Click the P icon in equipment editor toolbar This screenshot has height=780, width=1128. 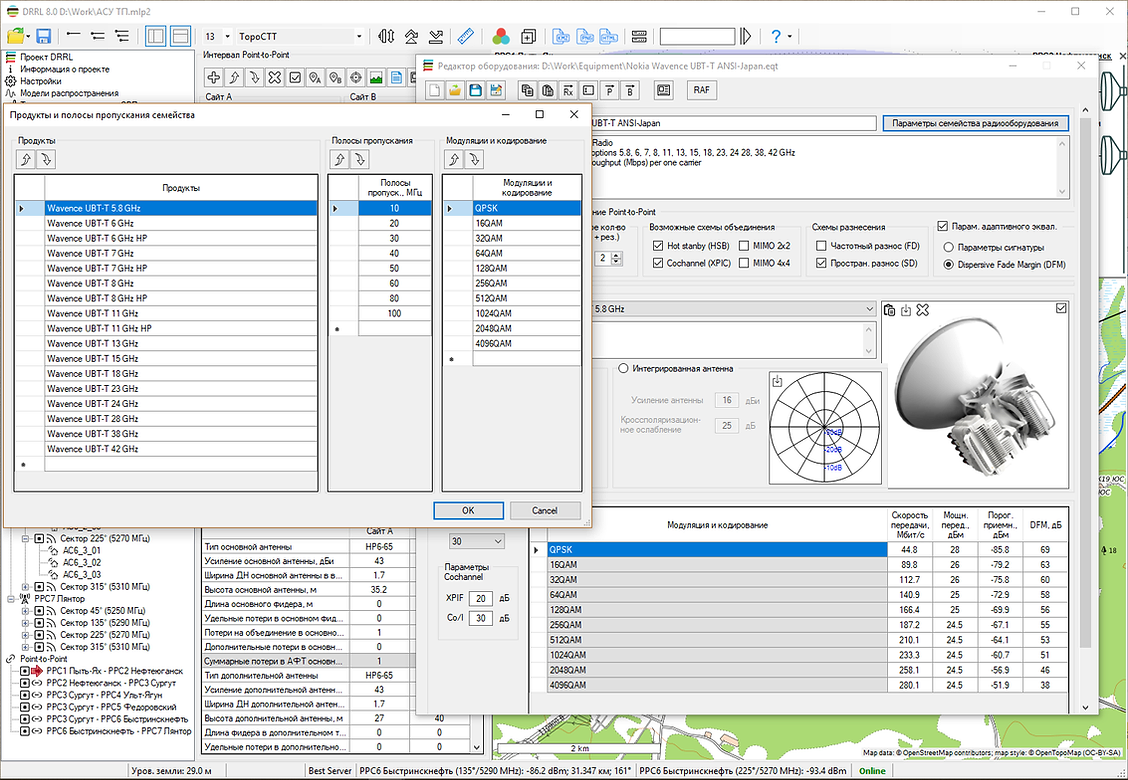610,90
